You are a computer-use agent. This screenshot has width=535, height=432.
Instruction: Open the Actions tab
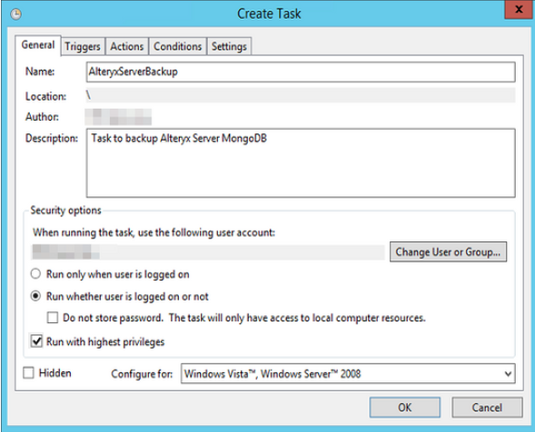tap(127, 46)
